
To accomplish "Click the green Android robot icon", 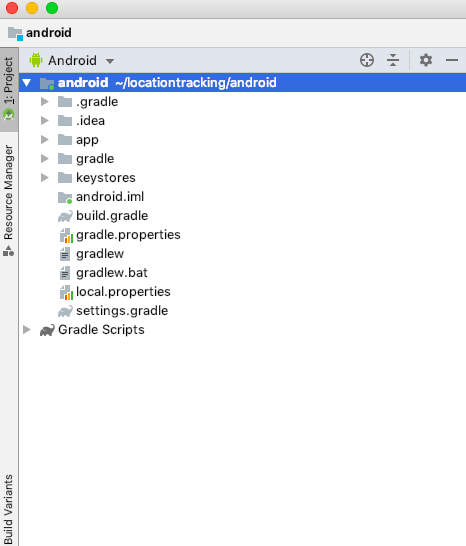I will (x=36, y=60).
